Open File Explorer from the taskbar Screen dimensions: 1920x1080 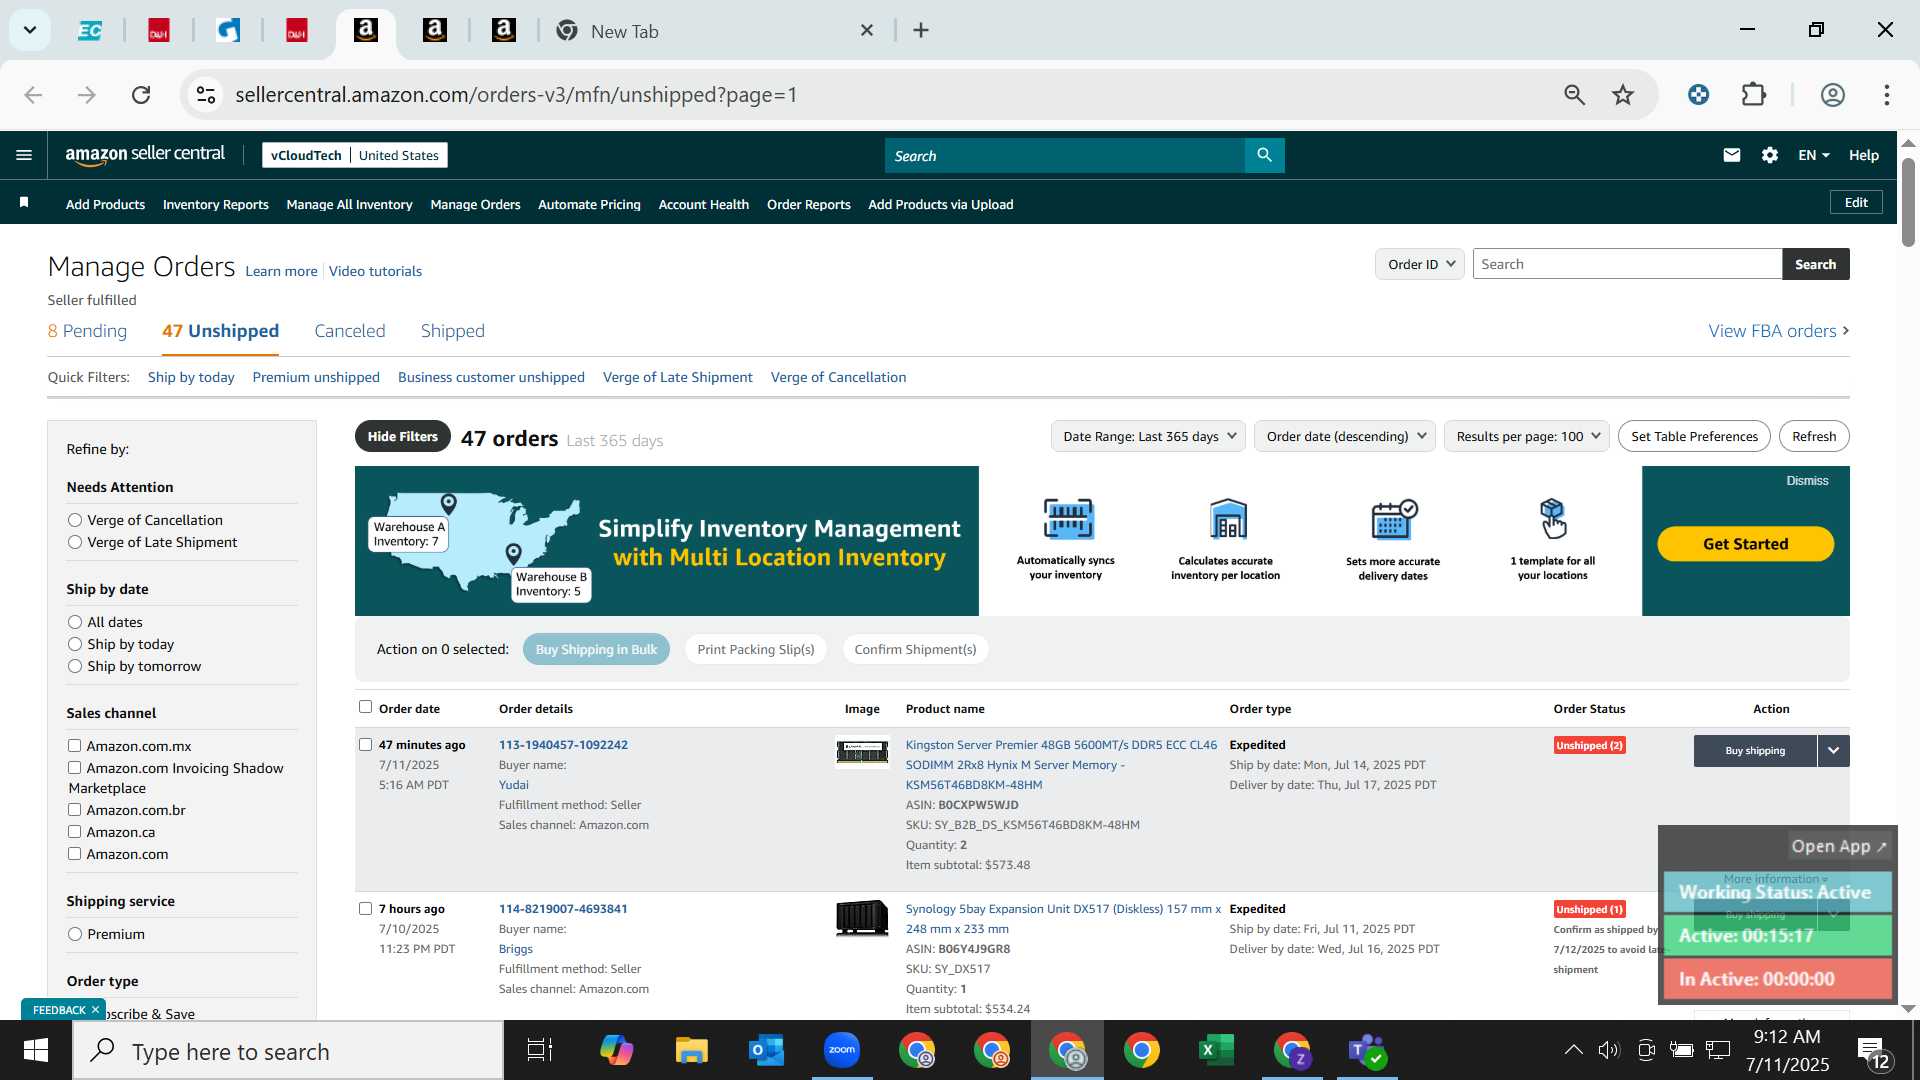tap(691, 1050)
